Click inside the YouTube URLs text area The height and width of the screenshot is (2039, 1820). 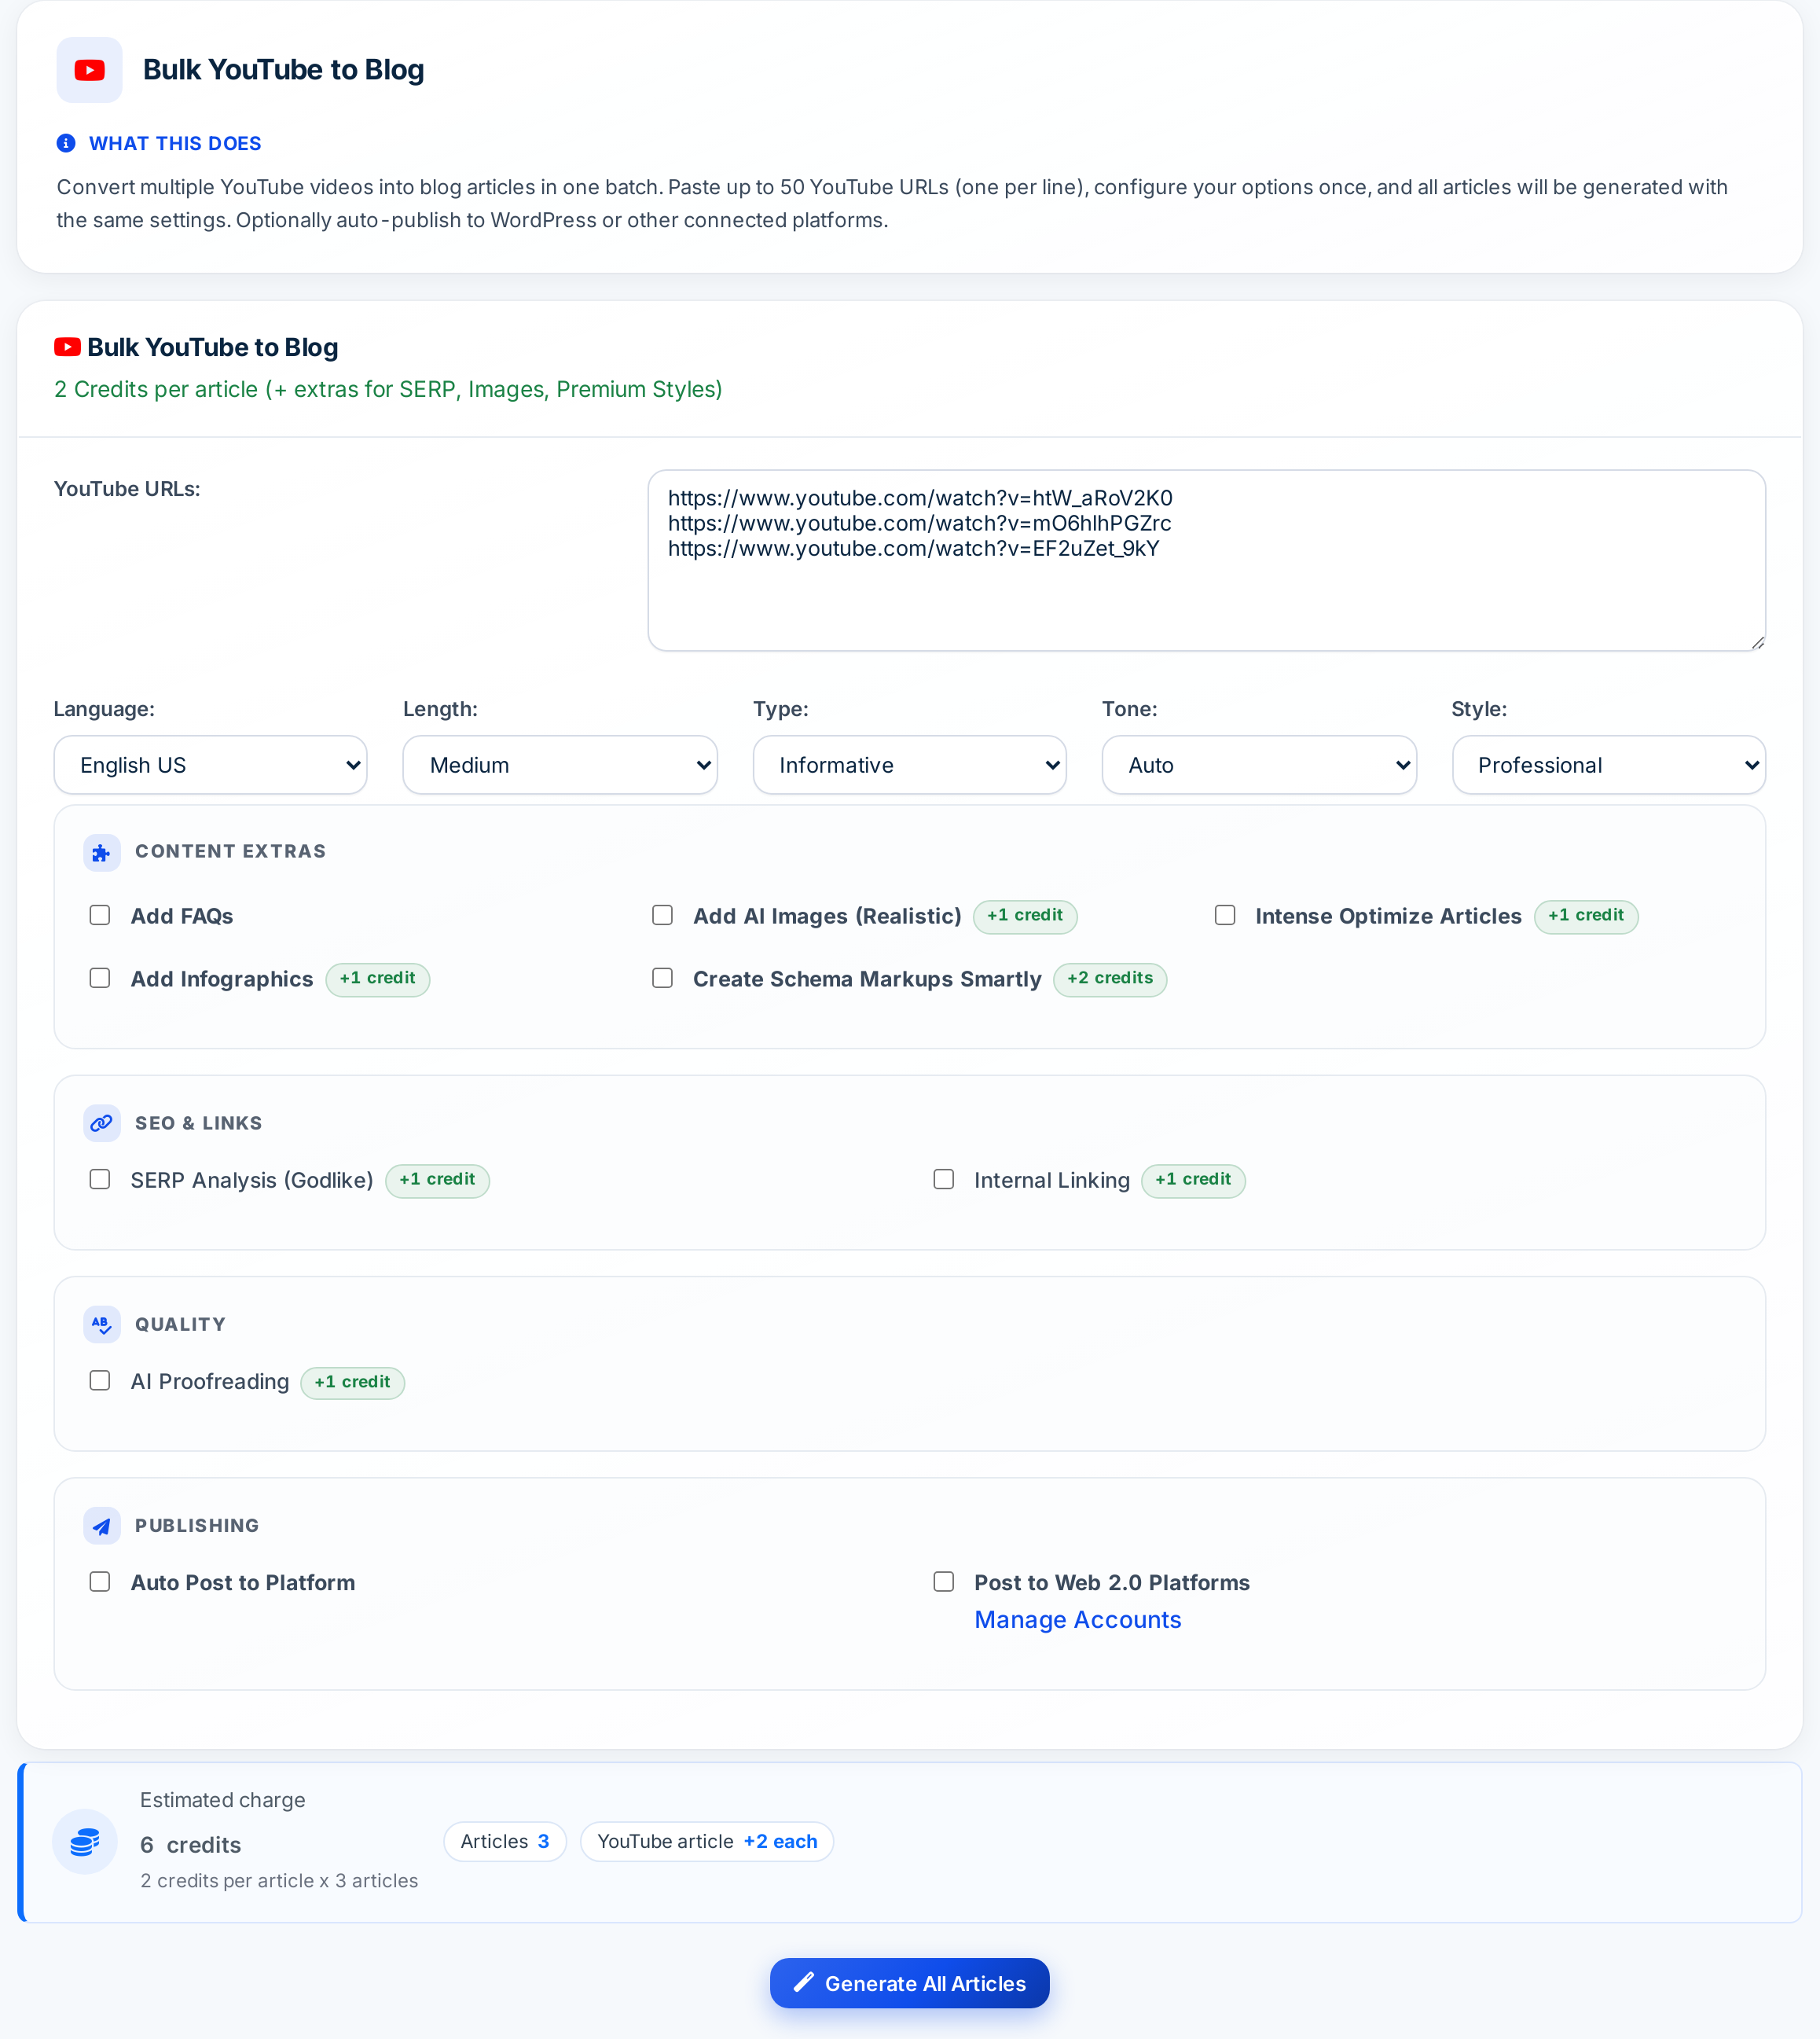[1206, 560]
